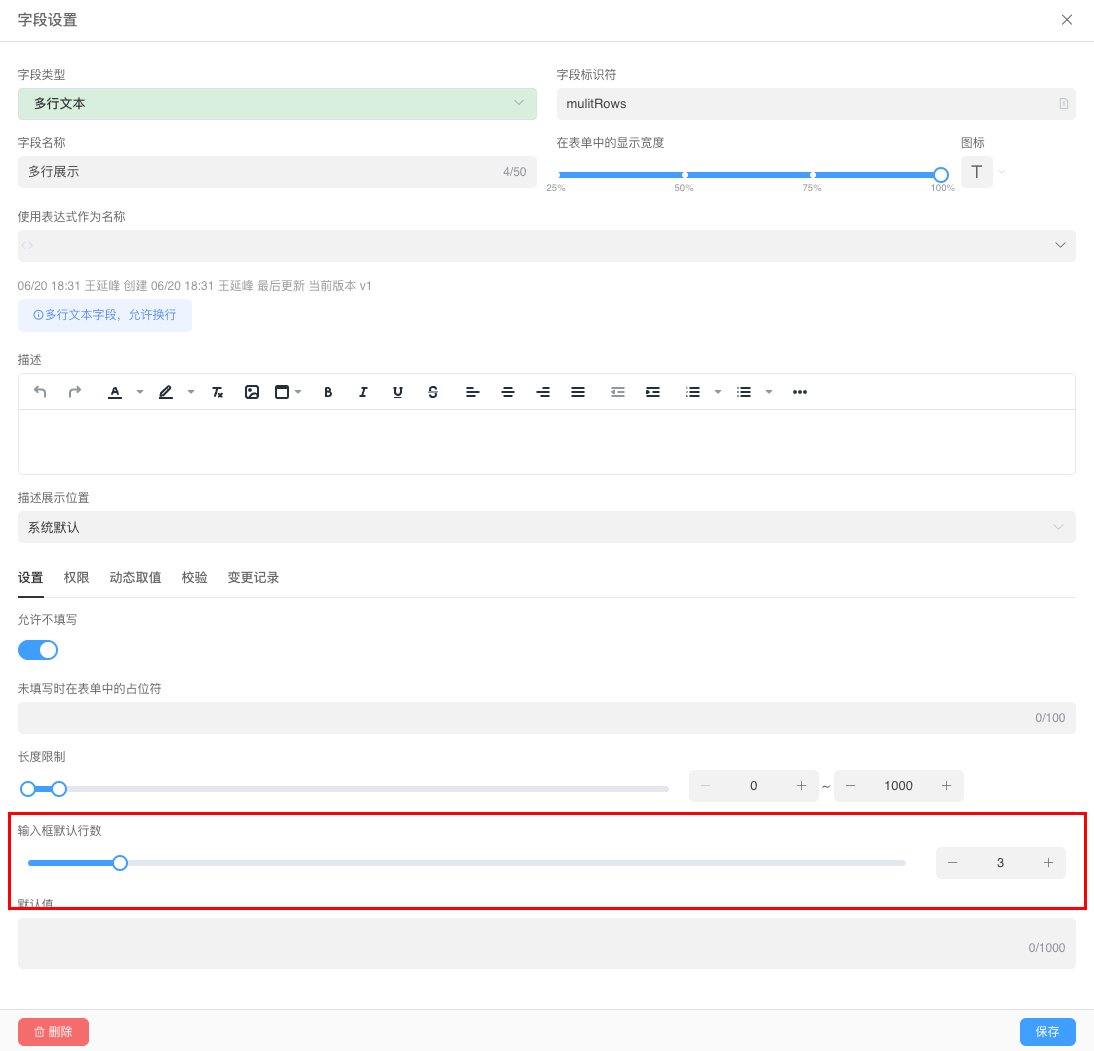The height and width of the screenshot is (1051, 1094).
Task: Click the 75% mark on display width slider
Action: pyautogui.click(x=812, y=175)
